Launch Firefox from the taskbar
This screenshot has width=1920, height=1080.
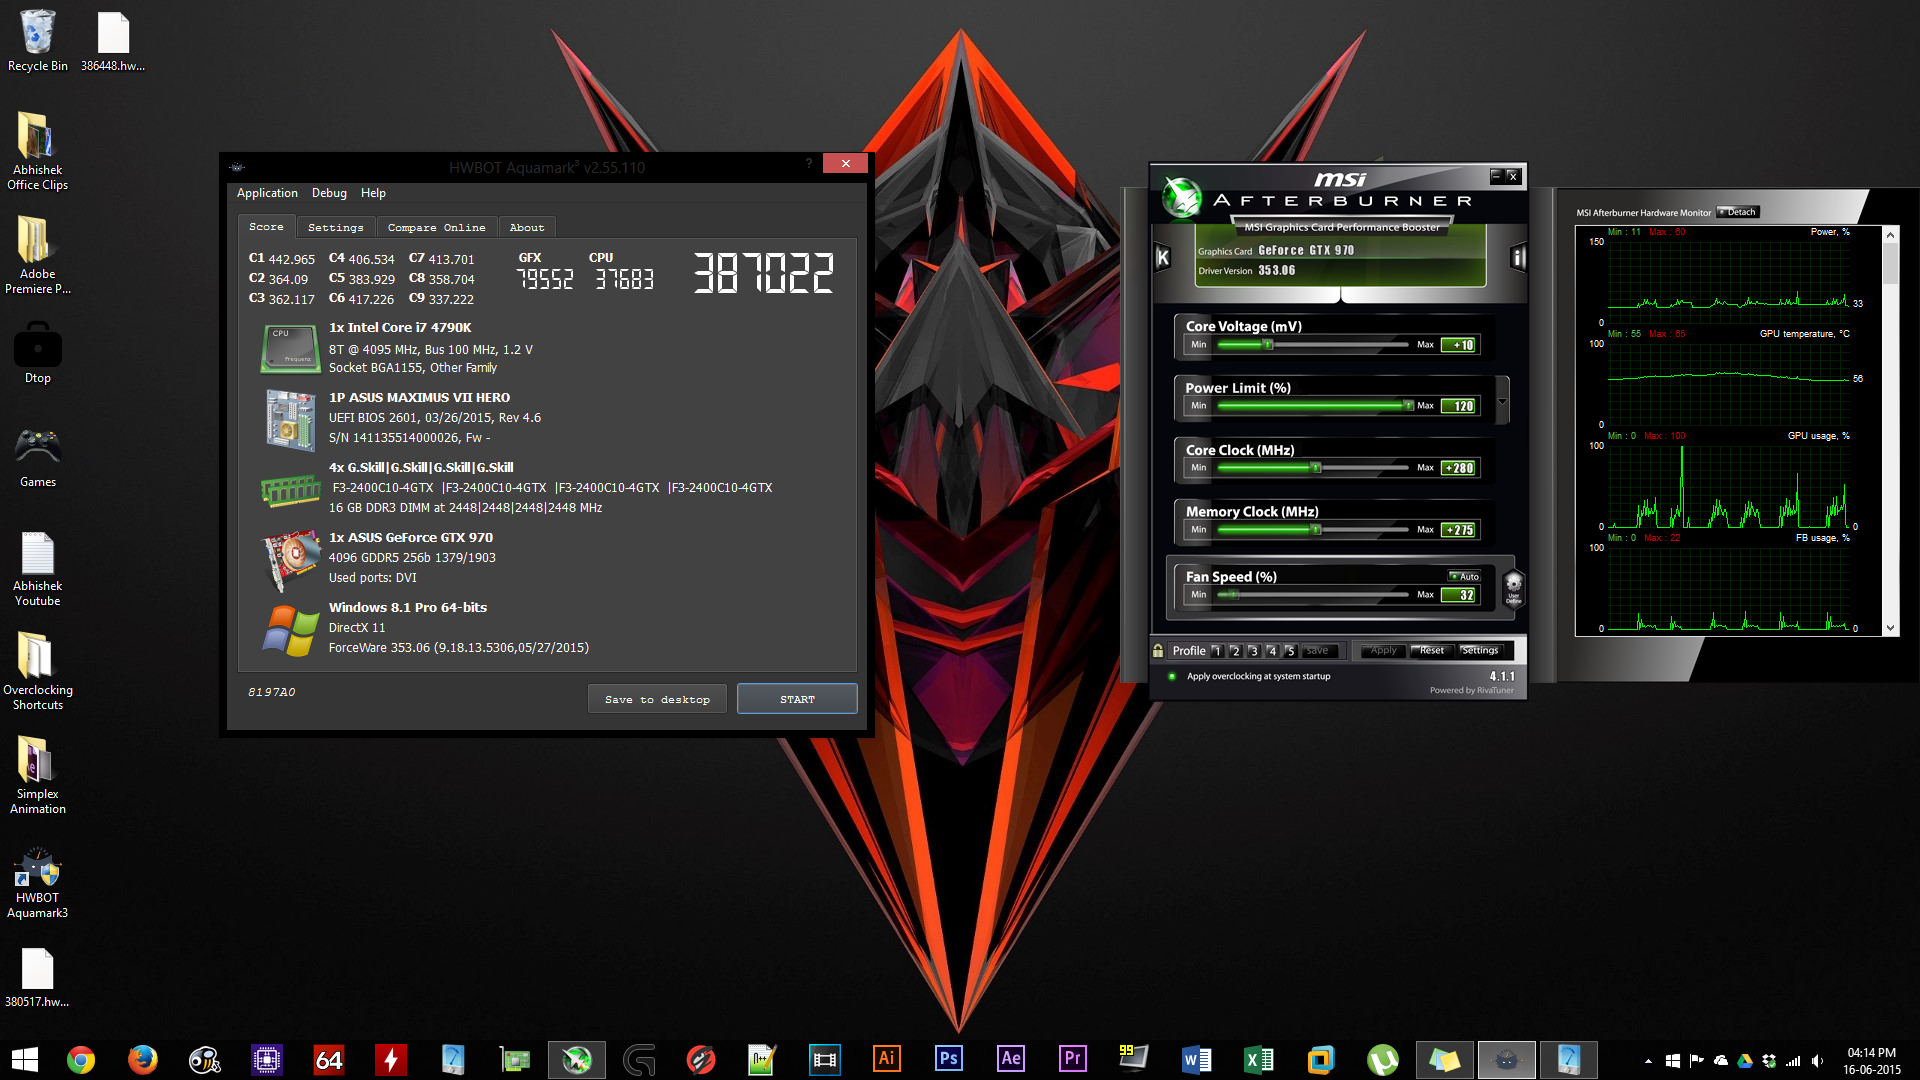[x=143, y=1059]
